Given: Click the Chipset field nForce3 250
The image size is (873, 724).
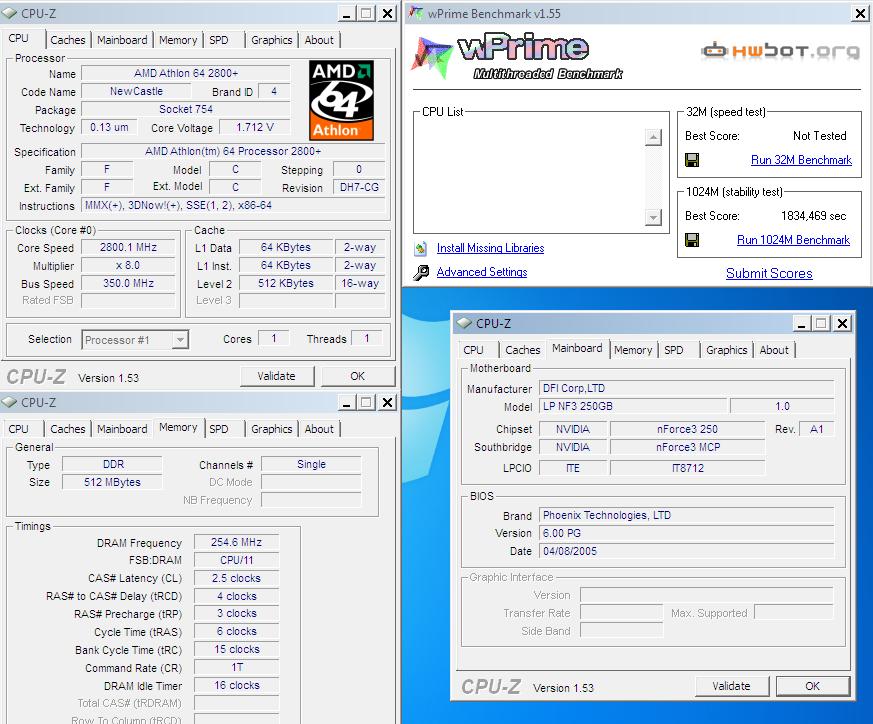Looking at the screenshot, I should 688,429.
